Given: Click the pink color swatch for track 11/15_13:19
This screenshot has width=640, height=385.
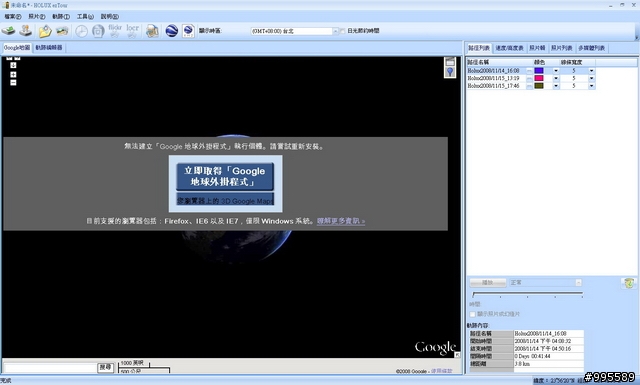Looking at the screenshot, I should [539, 78].
